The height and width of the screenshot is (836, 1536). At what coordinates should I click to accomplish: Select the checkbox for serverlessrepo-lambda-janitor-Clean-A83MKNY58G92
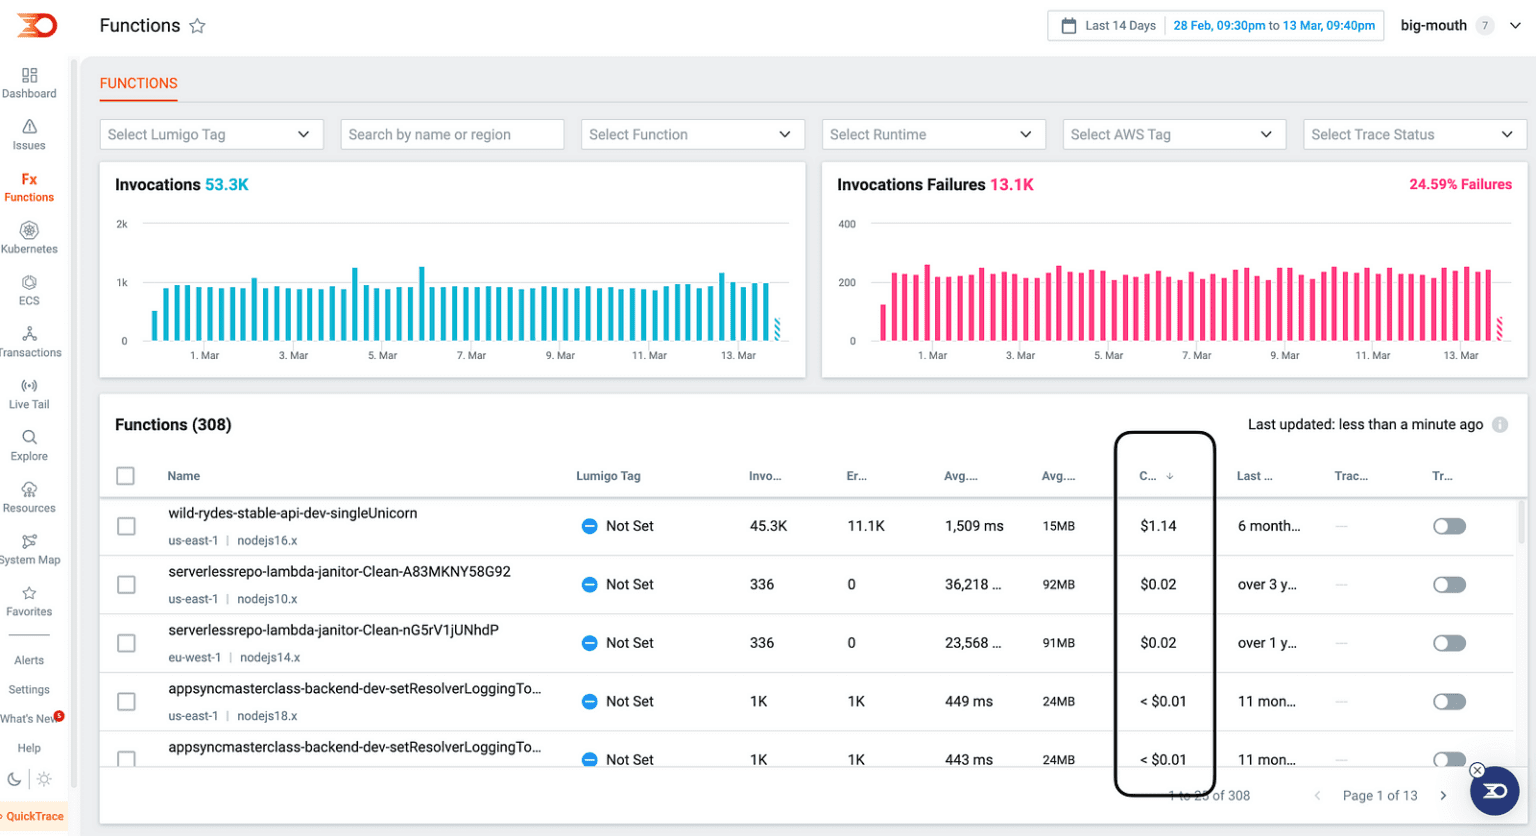click(125, 584)
